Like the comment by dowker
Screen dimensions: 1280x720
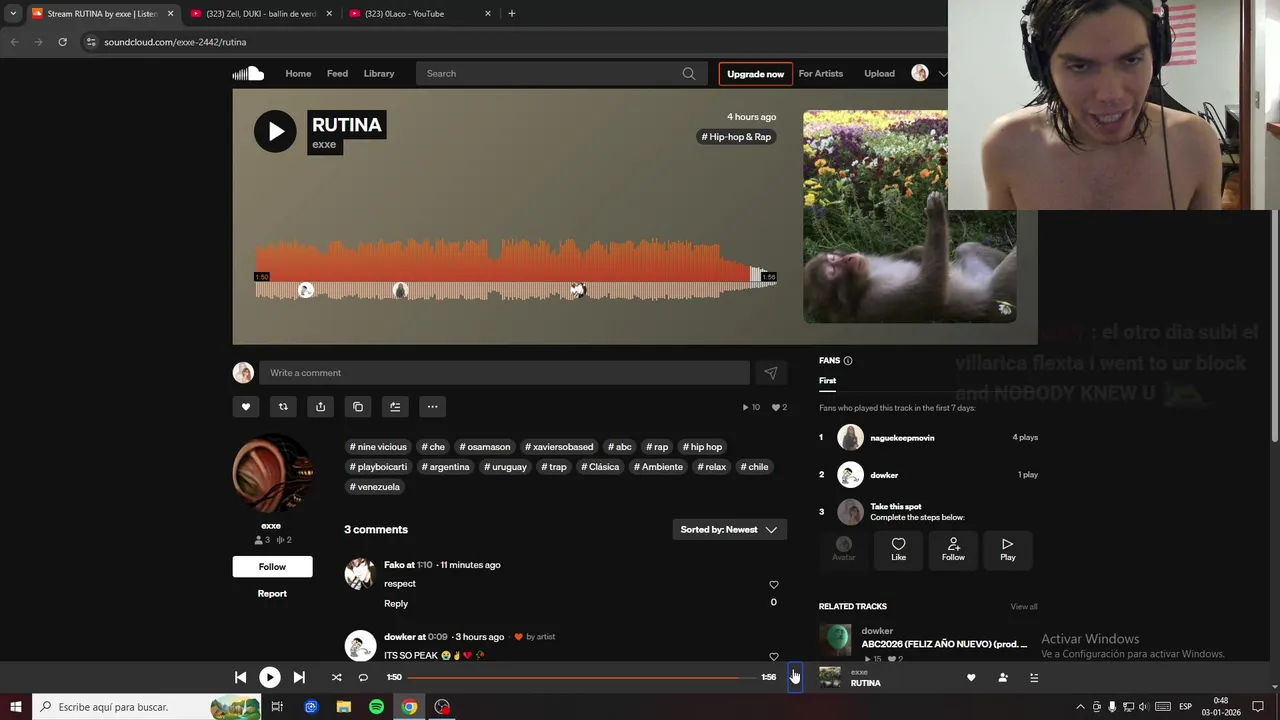point(773,656)
